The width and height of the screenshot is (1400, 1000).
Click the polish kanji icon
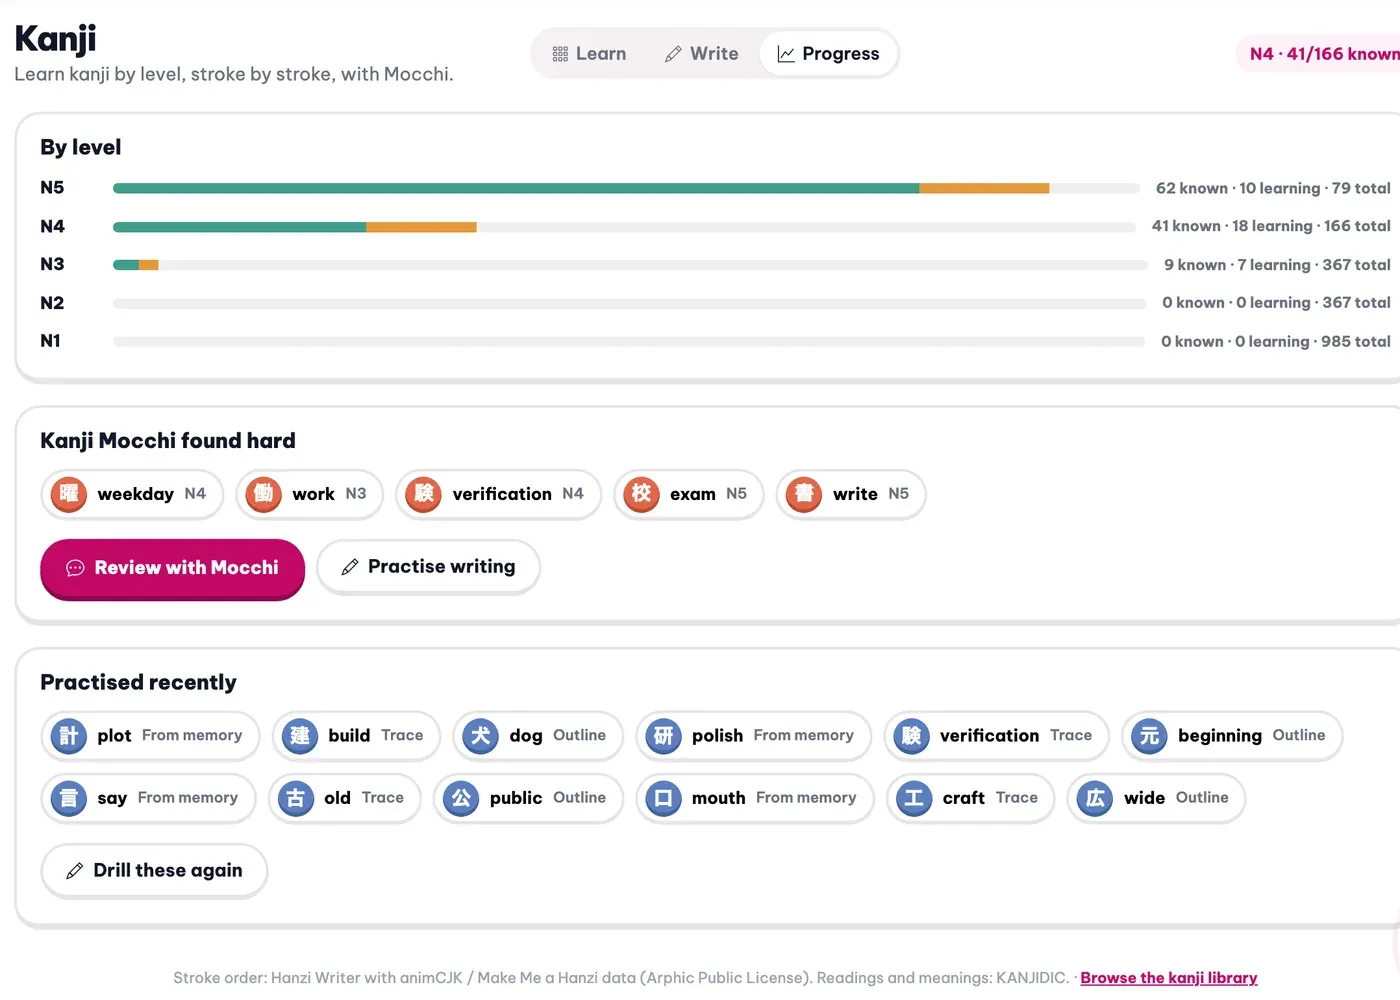(x=664, y=736)
